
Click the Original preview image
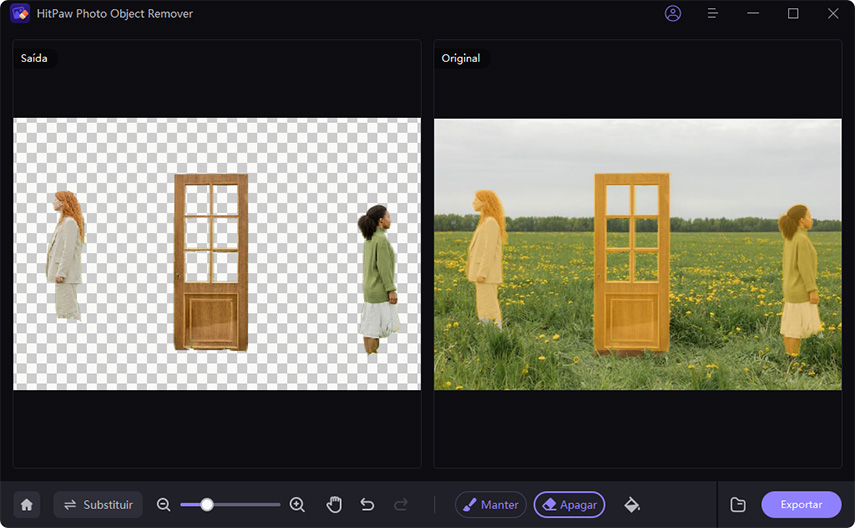click(638, 254)
